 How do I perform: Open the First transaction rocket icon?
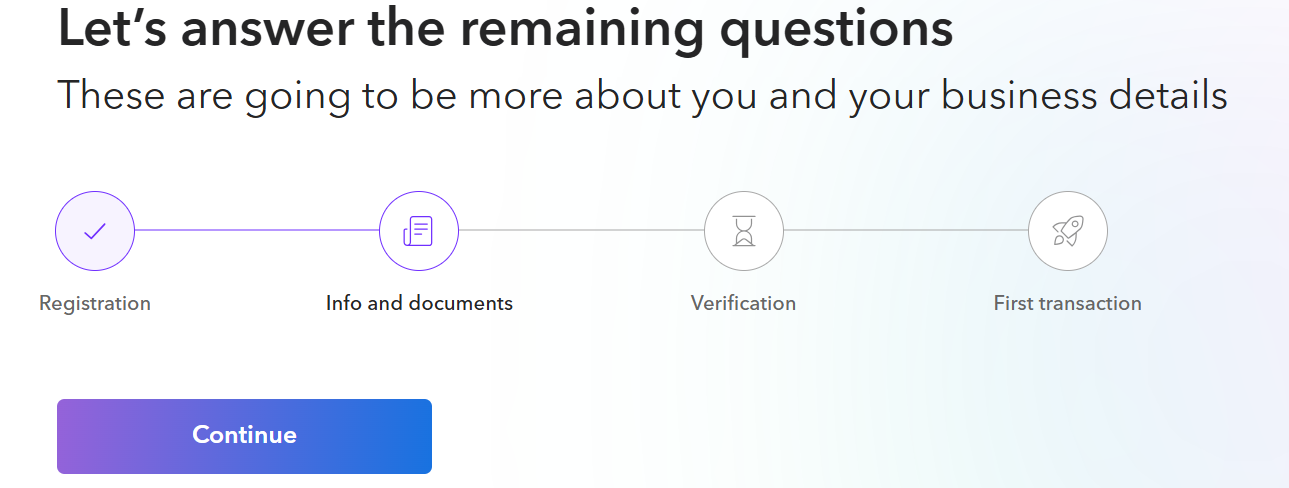[x=1067, y=231]
